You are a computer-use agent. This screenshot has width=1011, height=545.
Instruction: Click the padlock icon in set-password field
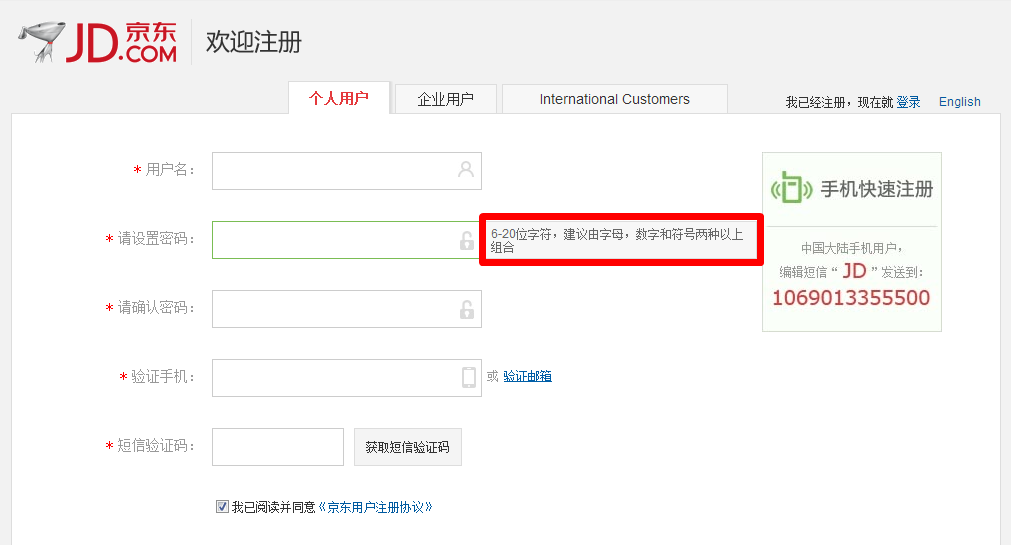(x=466, y=240)
